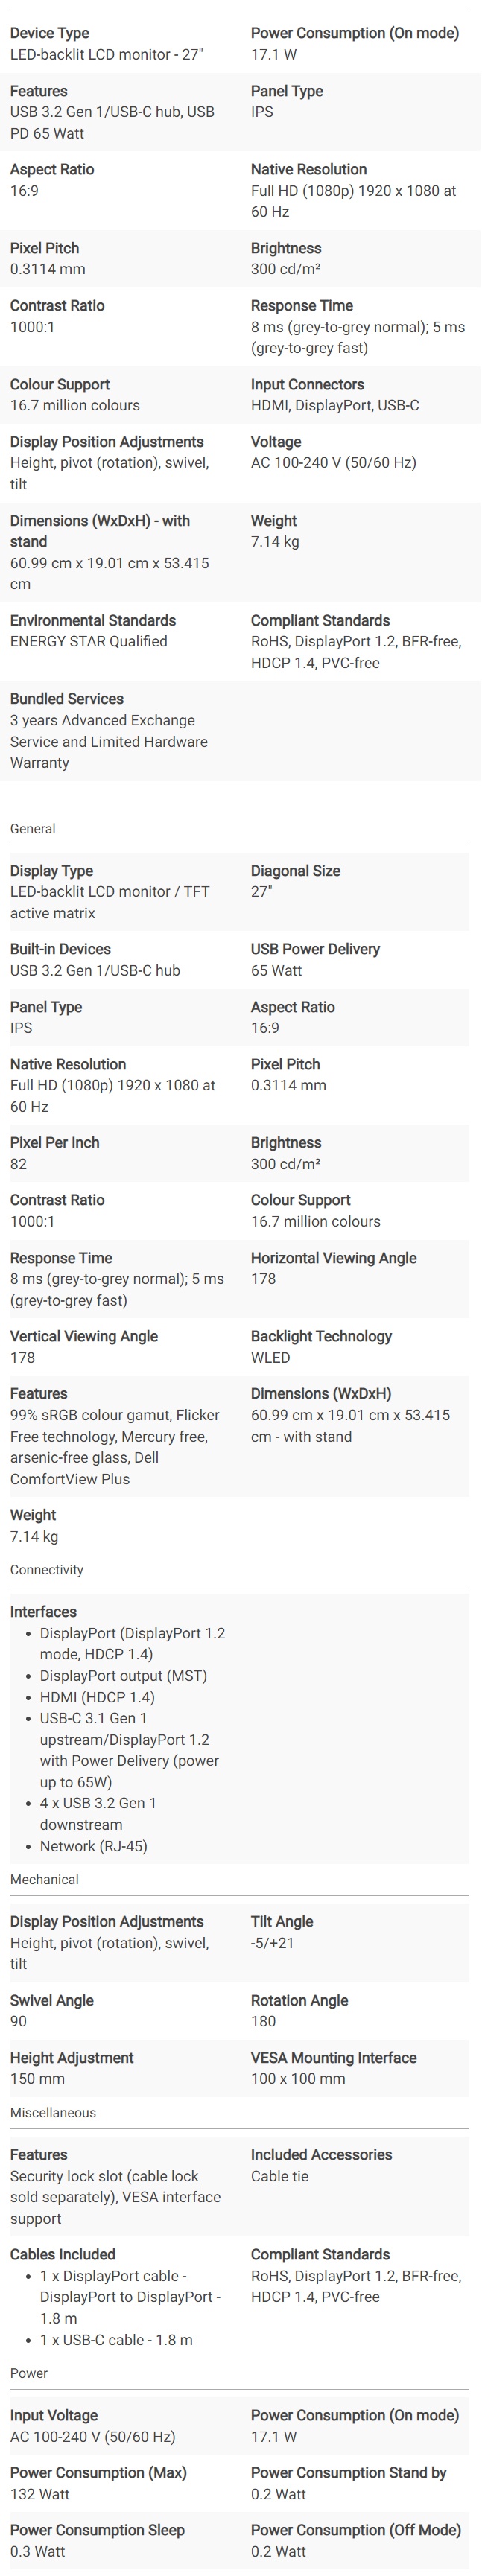Click the Connectivity section heading
Image resolution: width=482 pixels, height=2576 pixels.
point(46,1569)
